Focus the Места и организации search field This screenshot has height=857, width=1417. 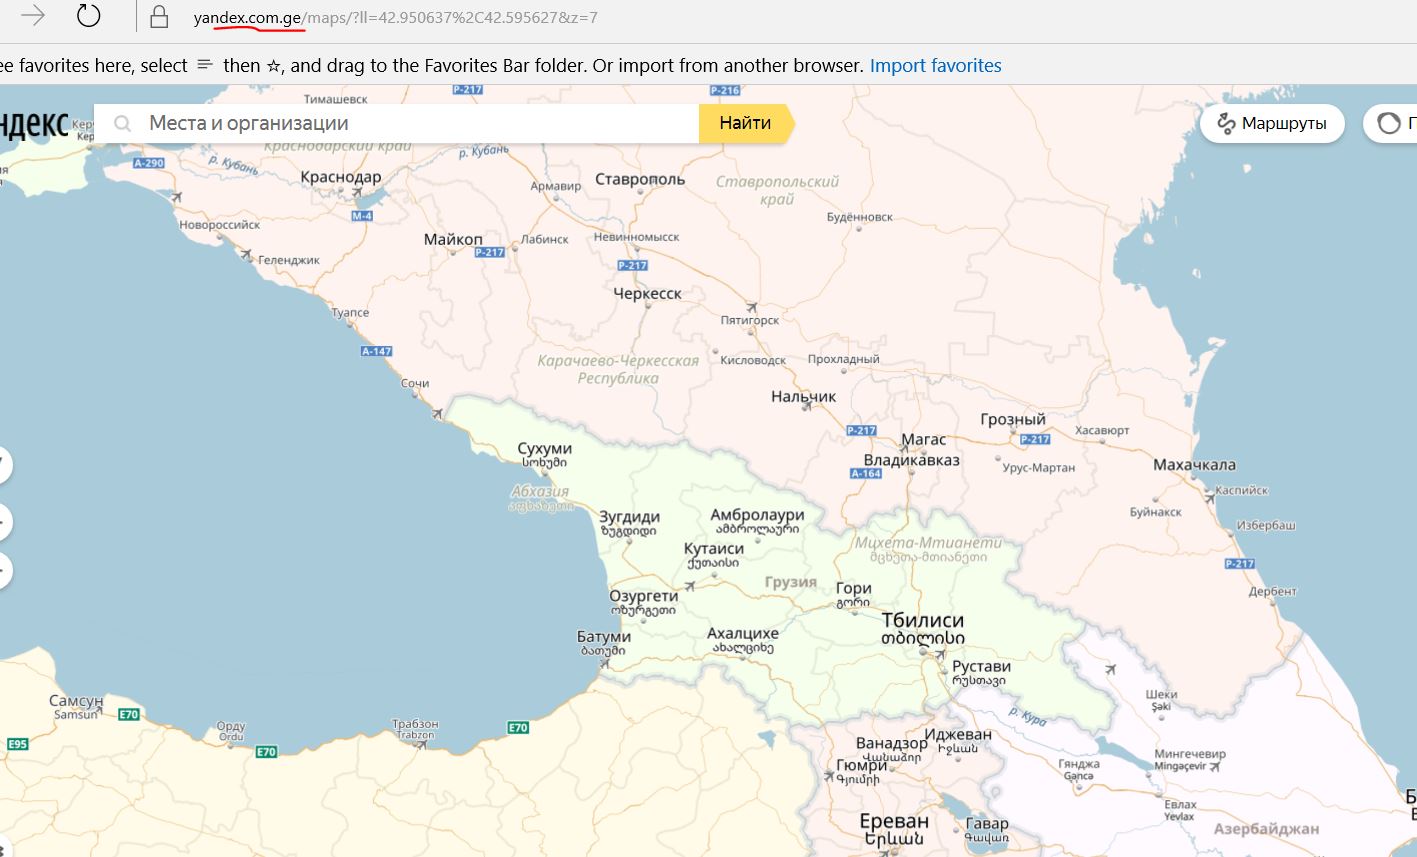397,123
